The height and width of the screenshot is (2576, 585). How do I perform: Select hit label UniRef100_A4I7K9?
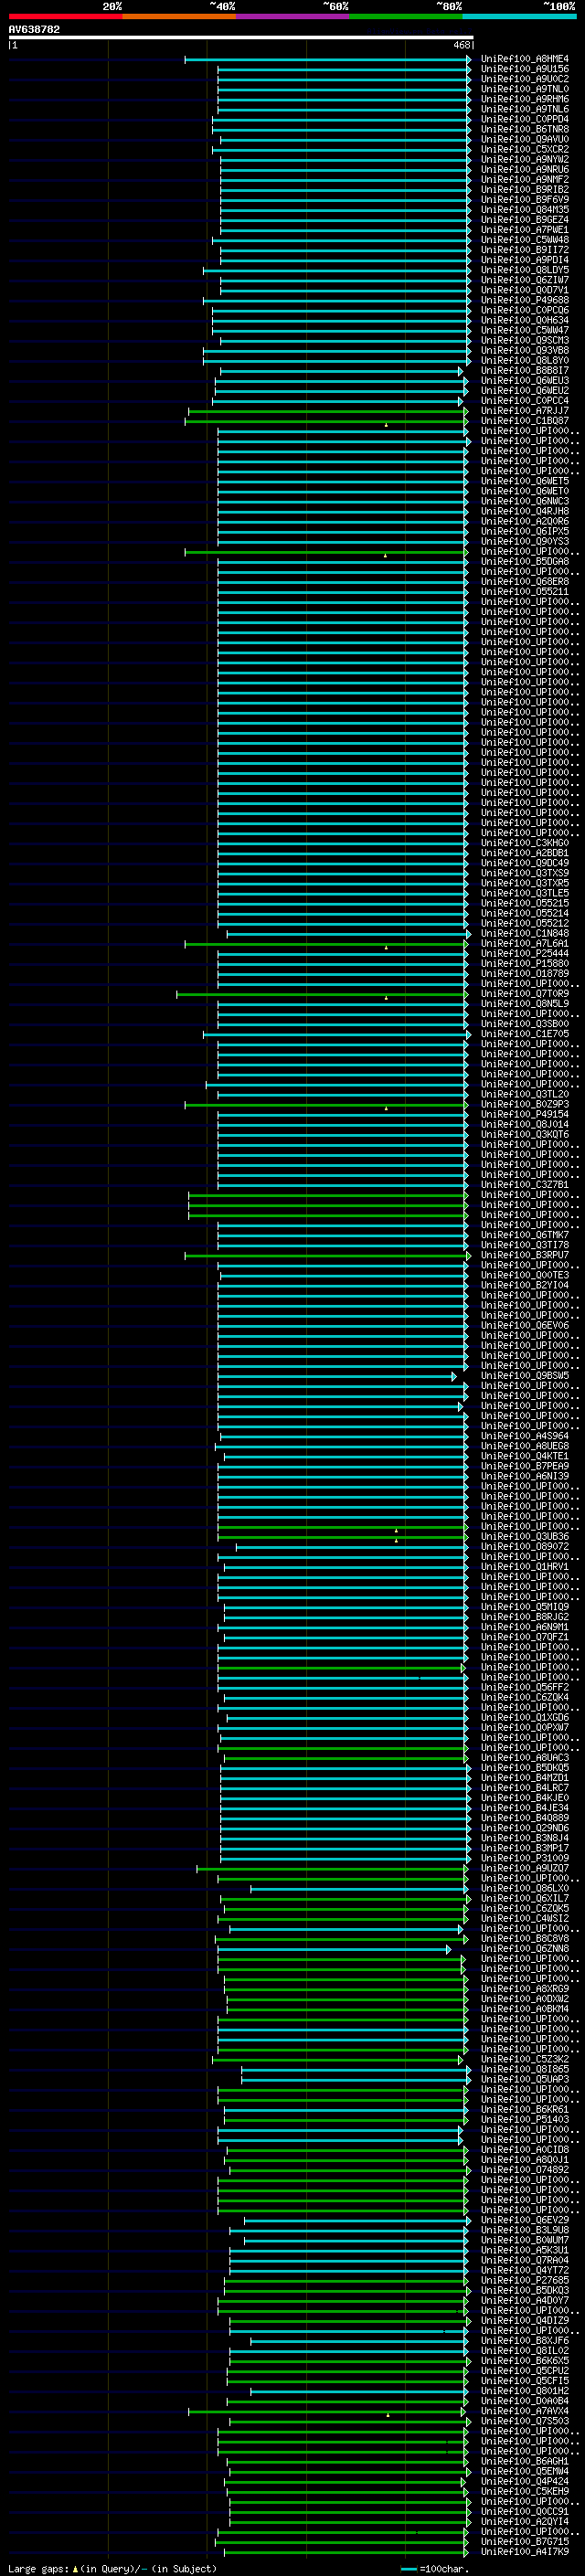[524, 2552]
